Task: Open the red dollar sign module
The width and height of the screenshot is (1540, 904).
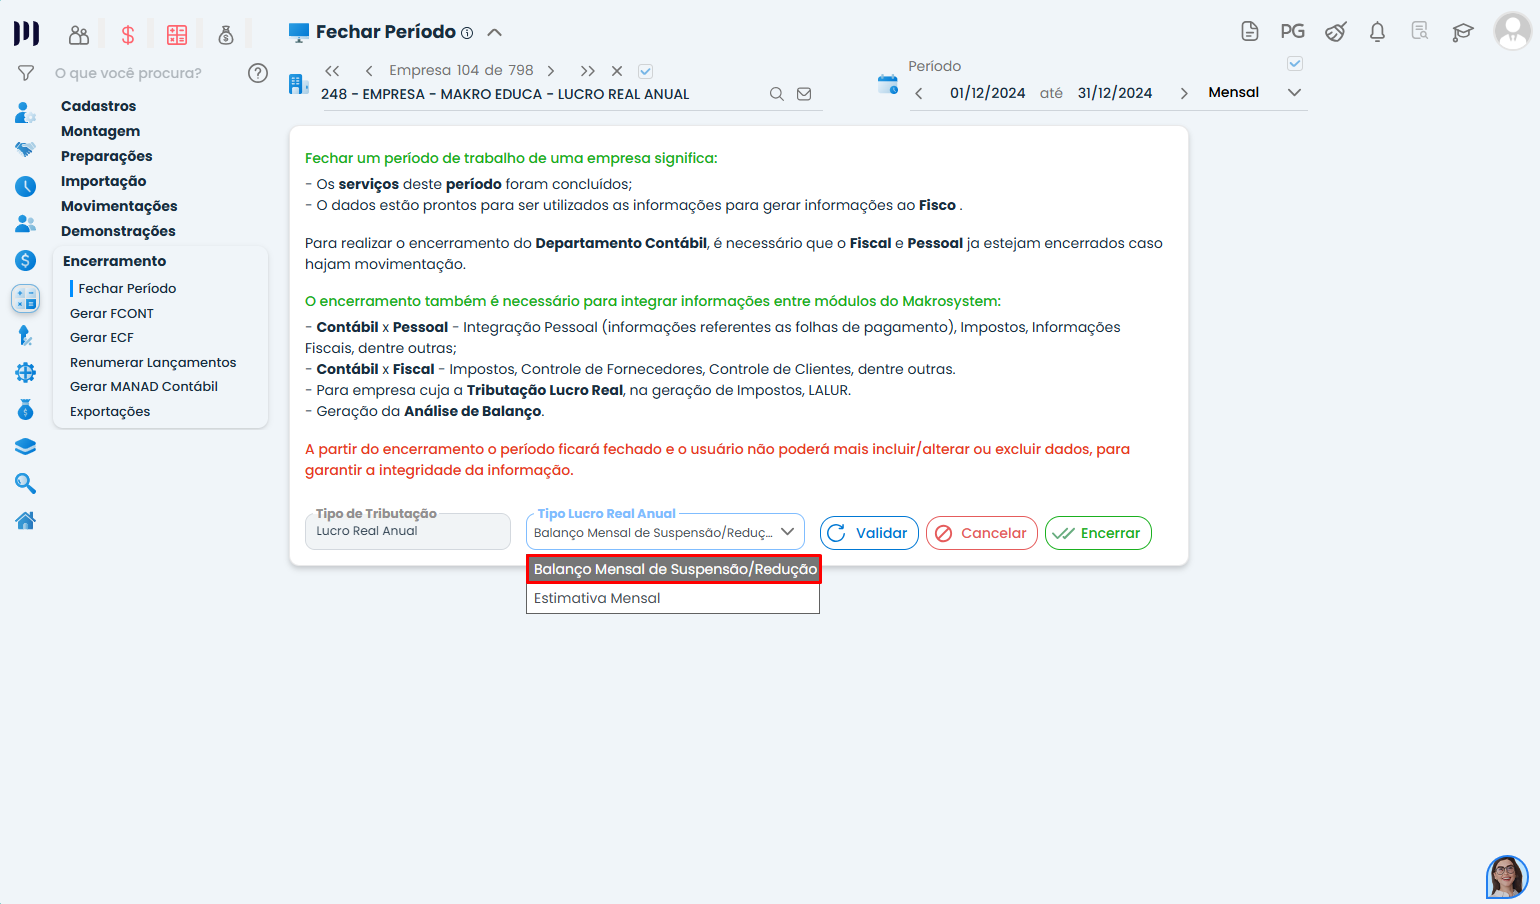Action: [x=128, y=35]
